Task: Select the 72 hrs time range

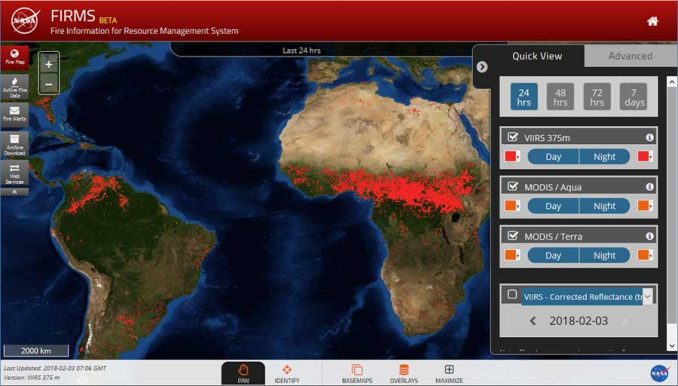Action: (x=597, y=97)
